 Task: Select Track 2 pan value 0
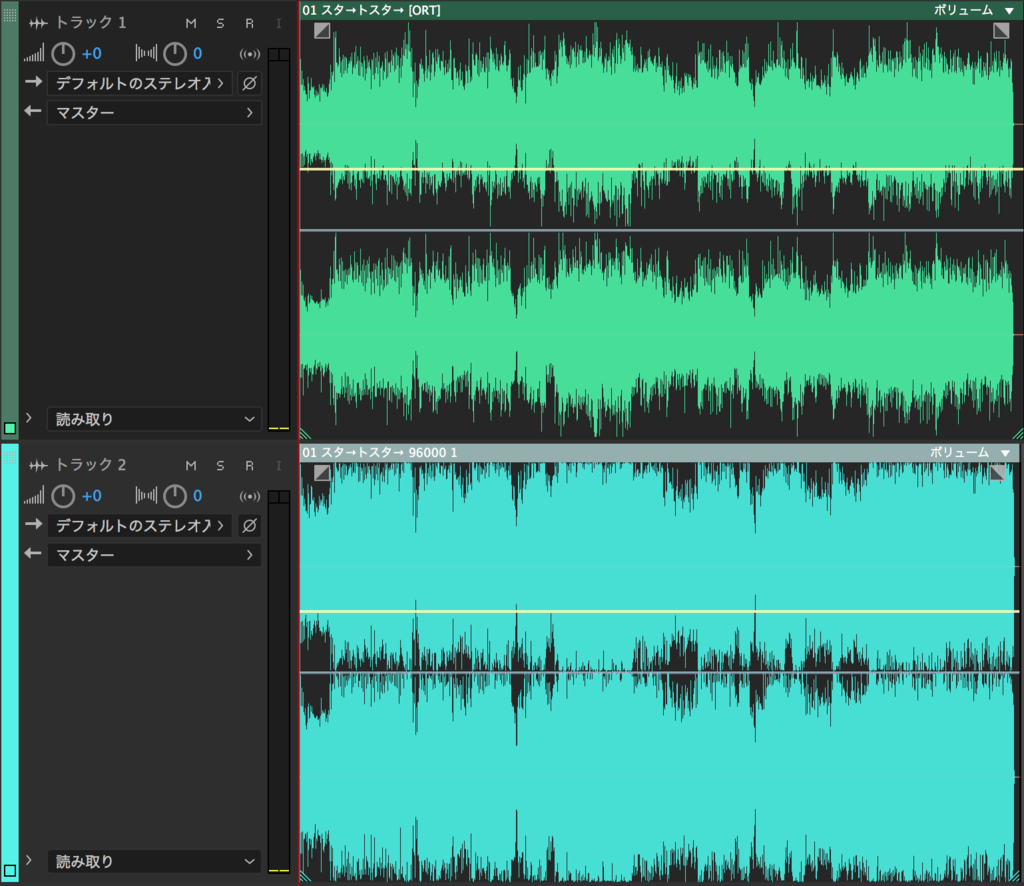tap(197, 496)
